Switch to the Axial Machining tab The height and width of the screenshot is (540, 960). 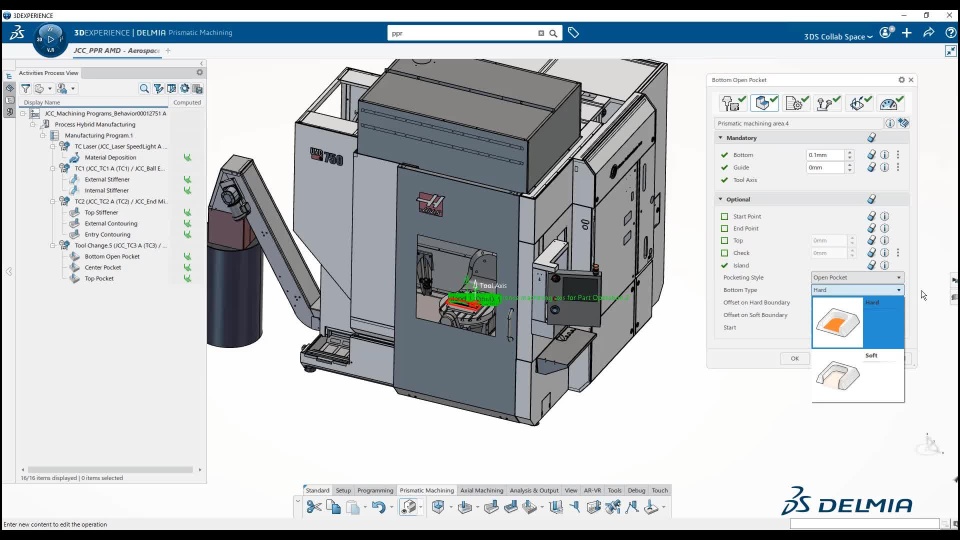coord(481,491)
